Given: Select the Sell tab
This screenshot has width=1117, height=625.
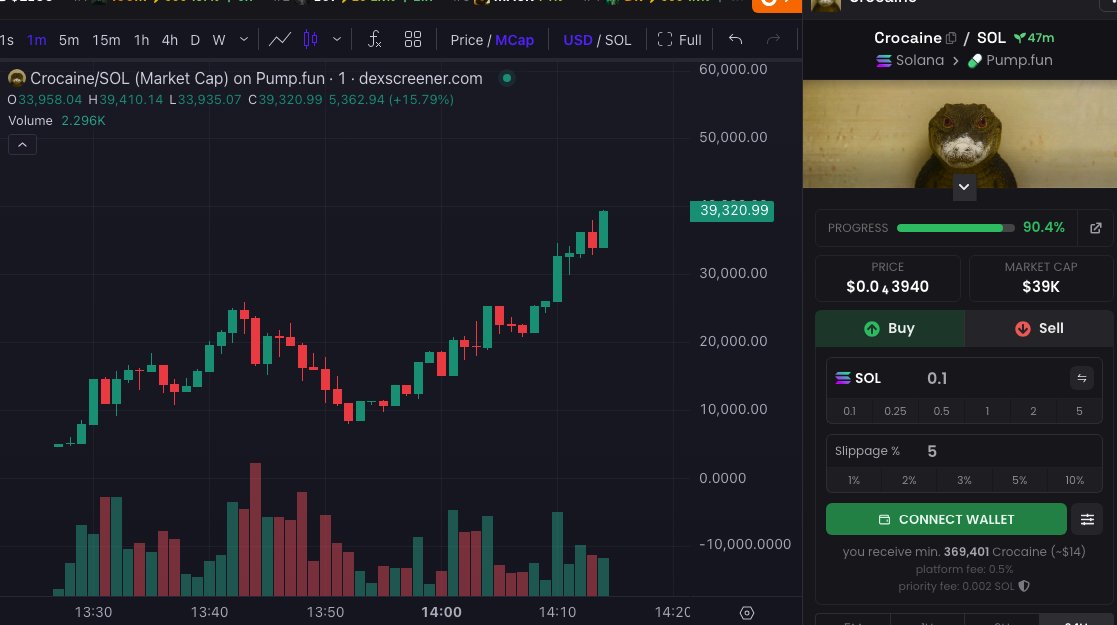Looking at the screenshot, I should pos(1039,329).
